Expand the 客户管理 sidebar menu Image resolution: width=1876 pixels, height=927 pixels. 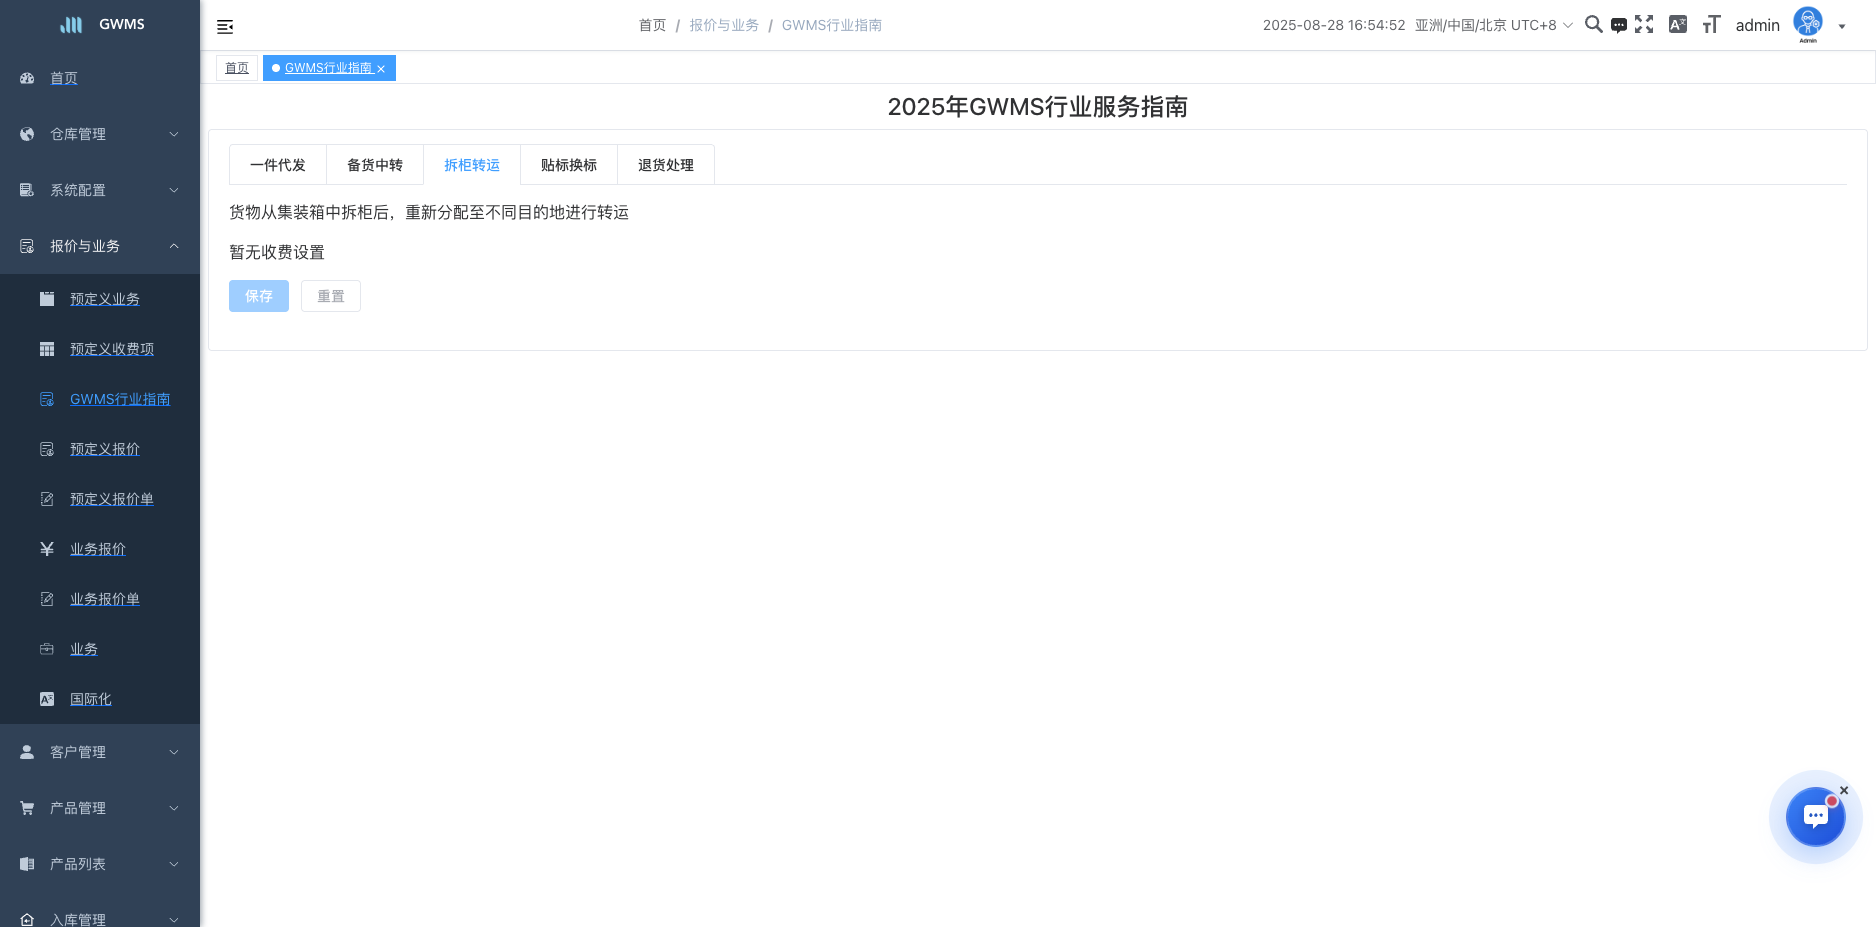tap(100, 752)
